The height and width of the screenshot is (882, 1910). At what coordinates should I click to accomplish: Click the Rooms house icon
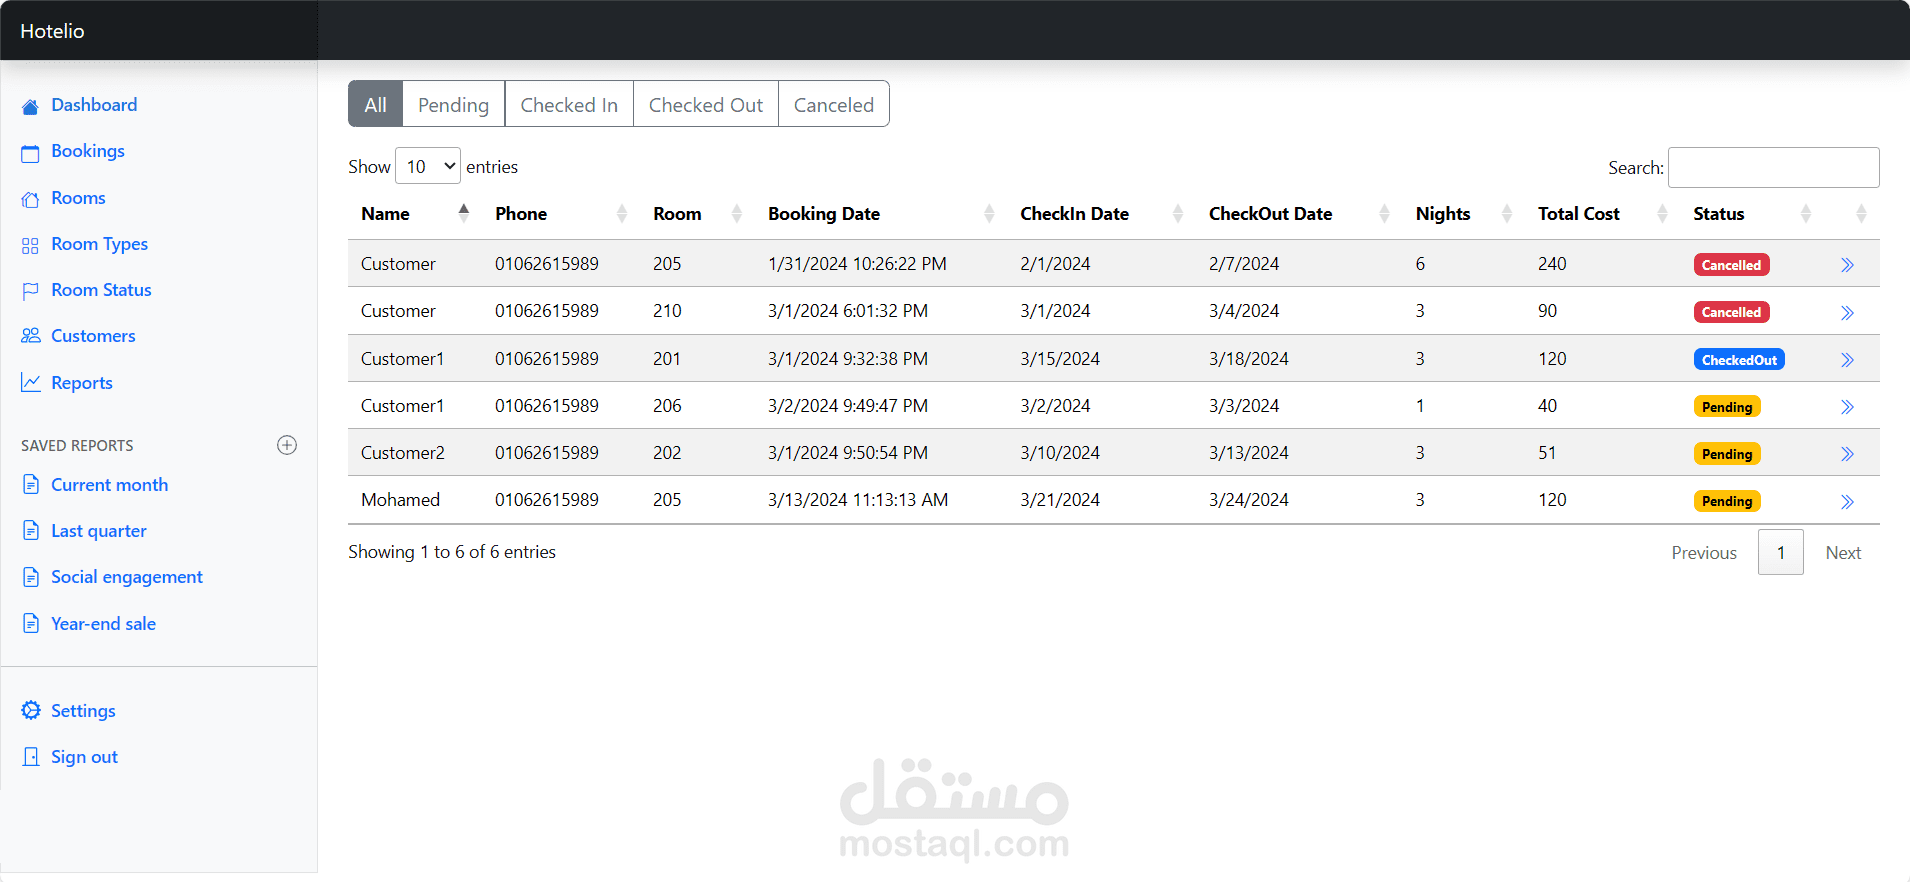click(x=31, y=199)
